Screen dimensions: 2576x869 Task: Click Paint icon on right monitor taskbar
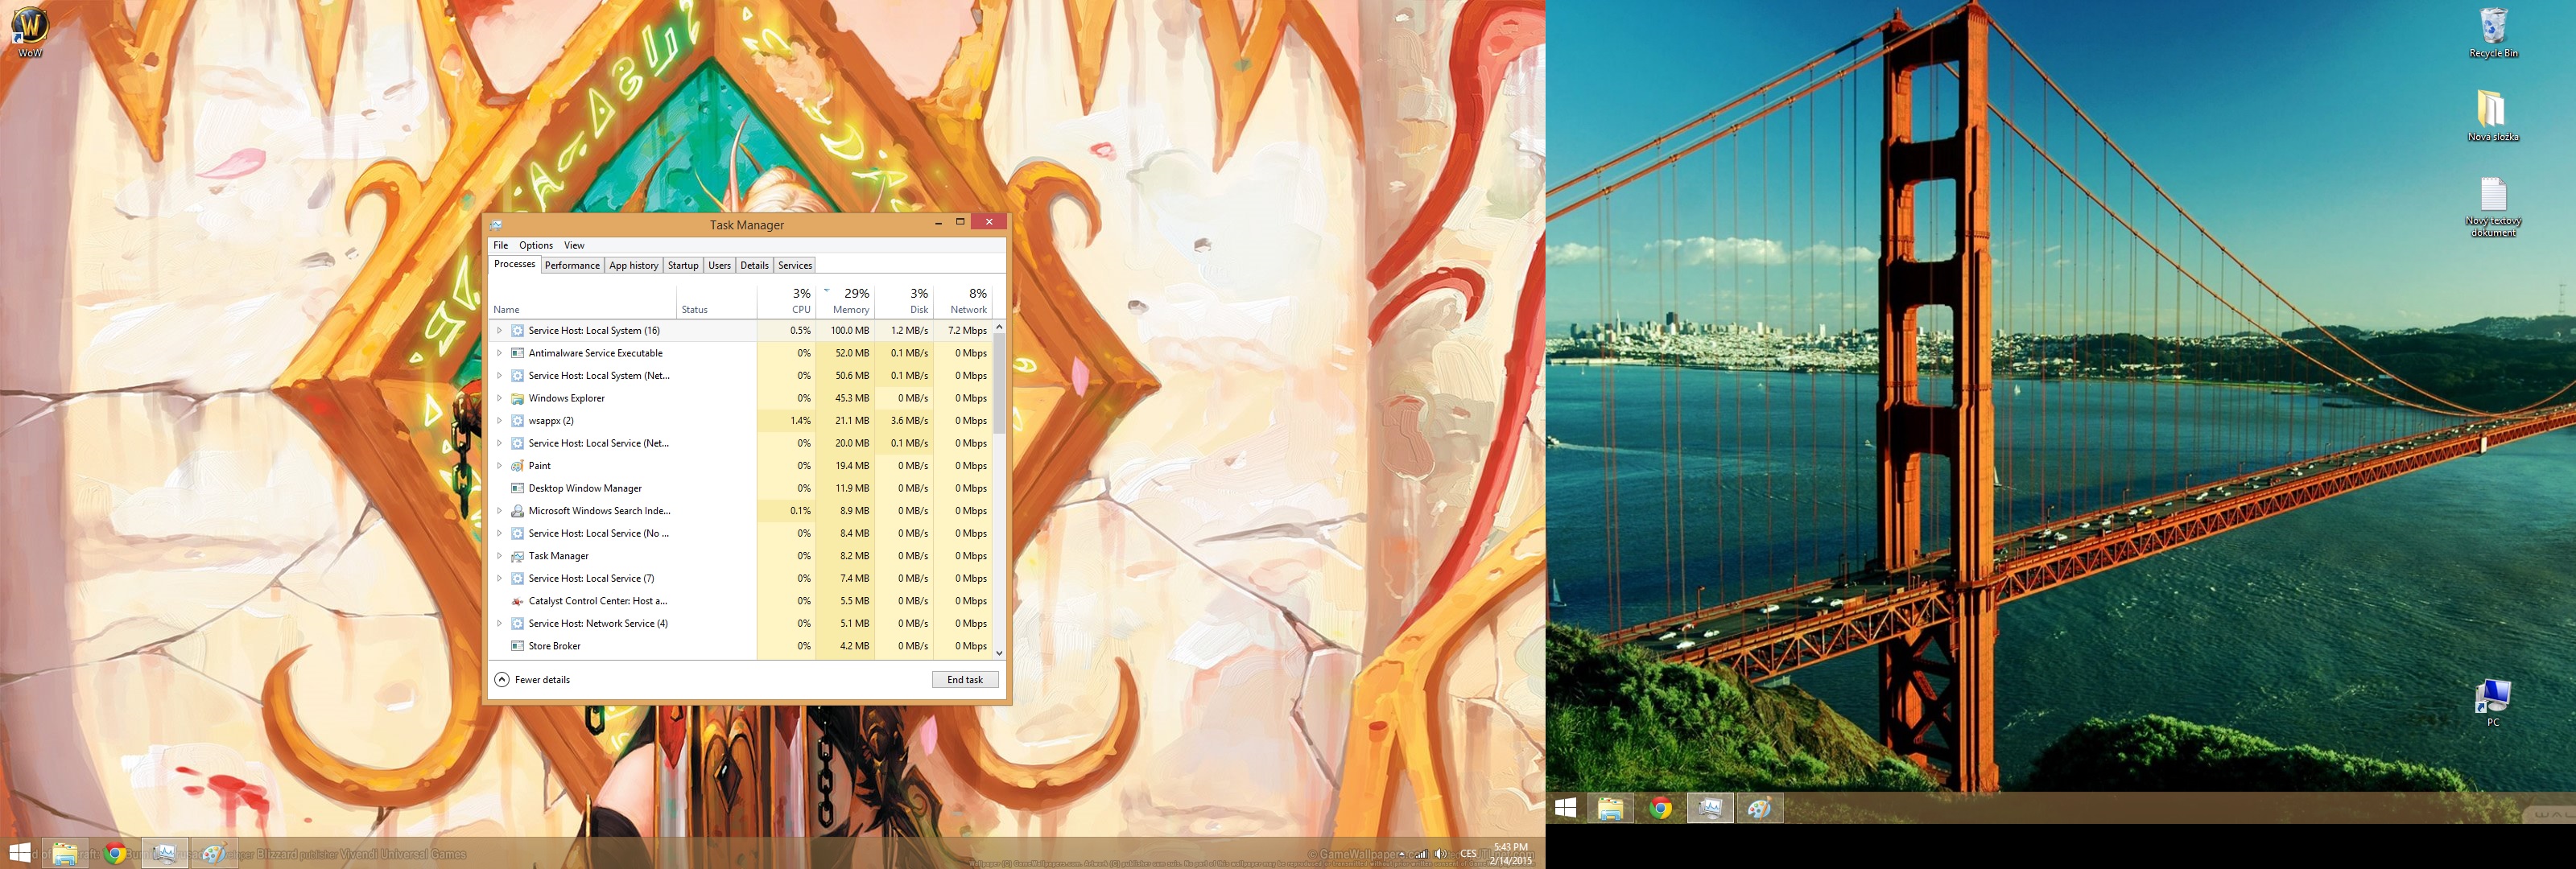1759,808
